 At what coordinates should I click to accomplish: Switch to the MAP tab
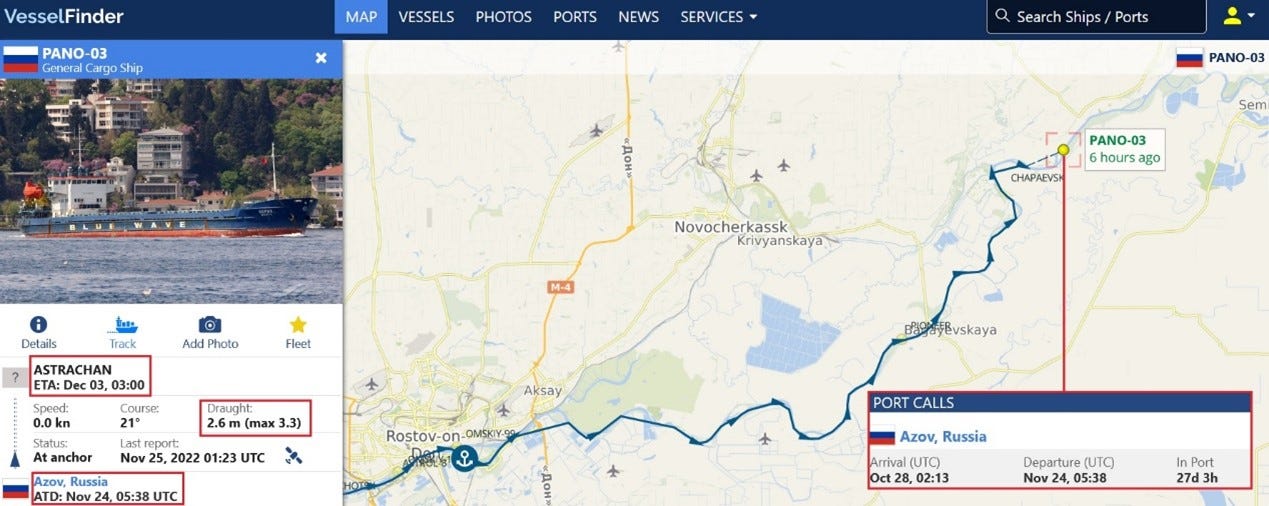pyautogui.click(x=361, y=17)
